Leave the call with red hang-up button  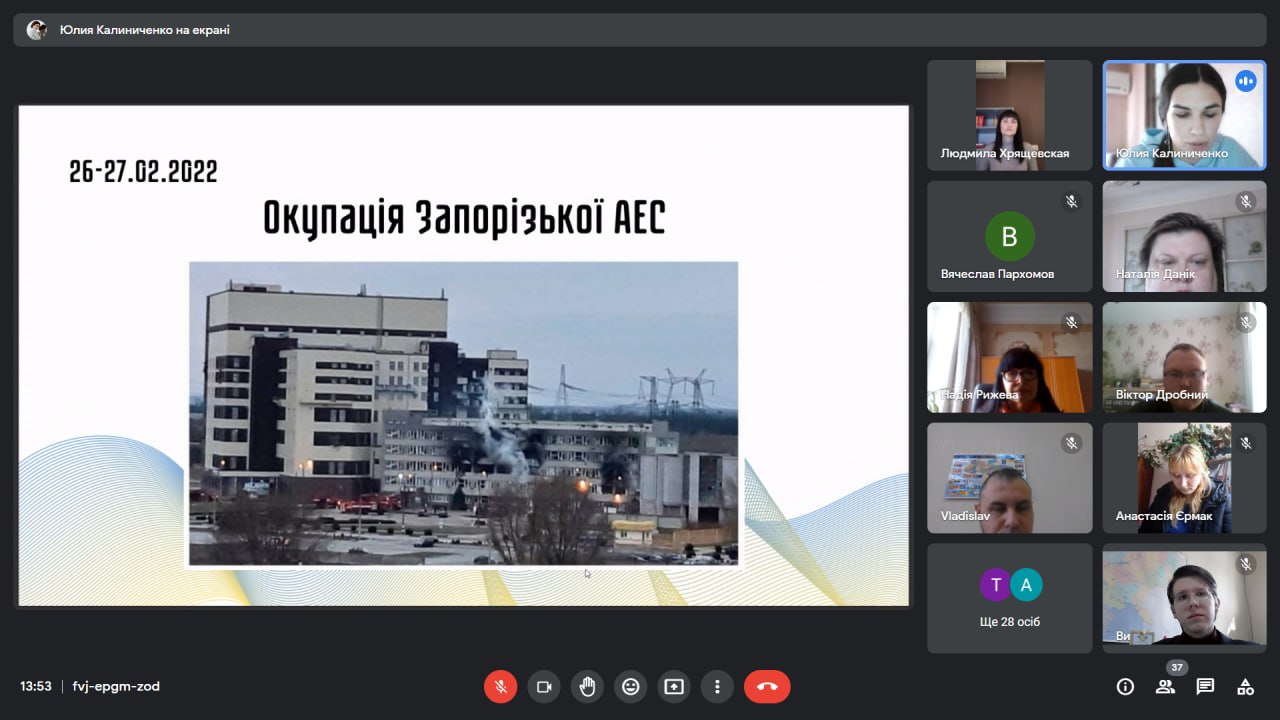[767, 687]
